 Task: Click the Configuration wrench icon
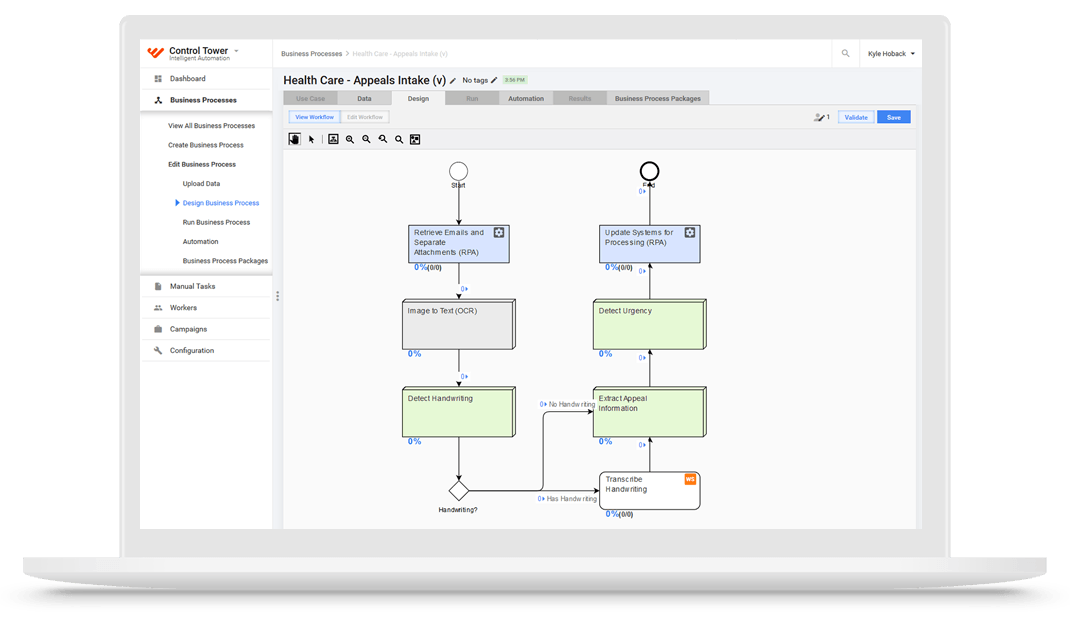(158, 351)
